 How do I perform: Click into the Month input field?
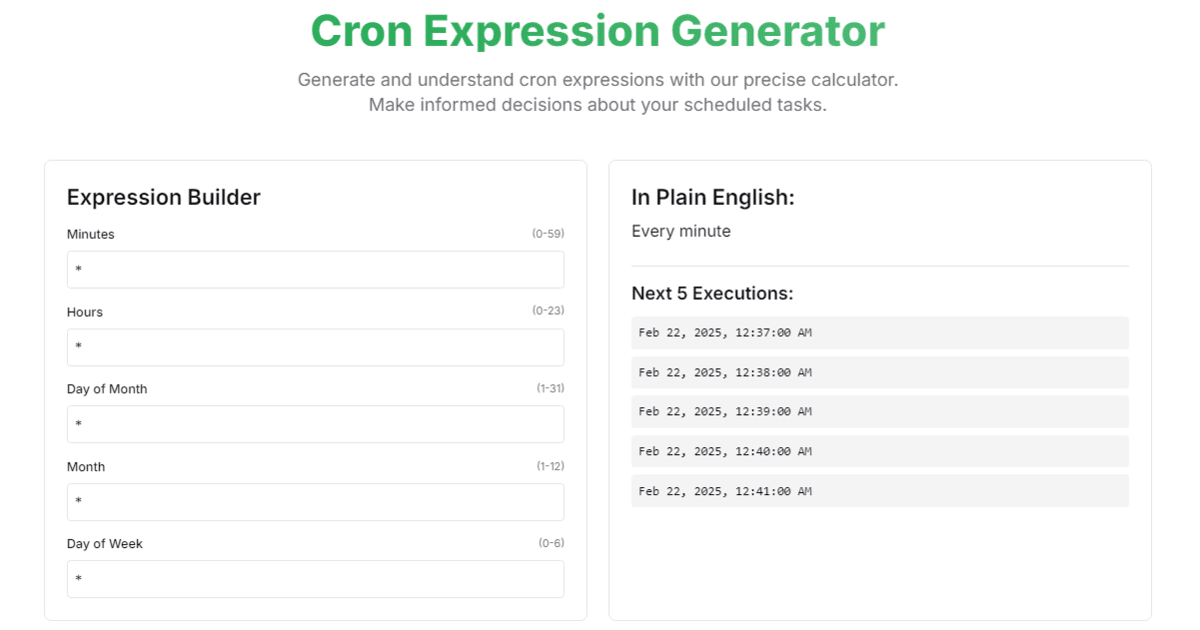click(x=315, y=502)
